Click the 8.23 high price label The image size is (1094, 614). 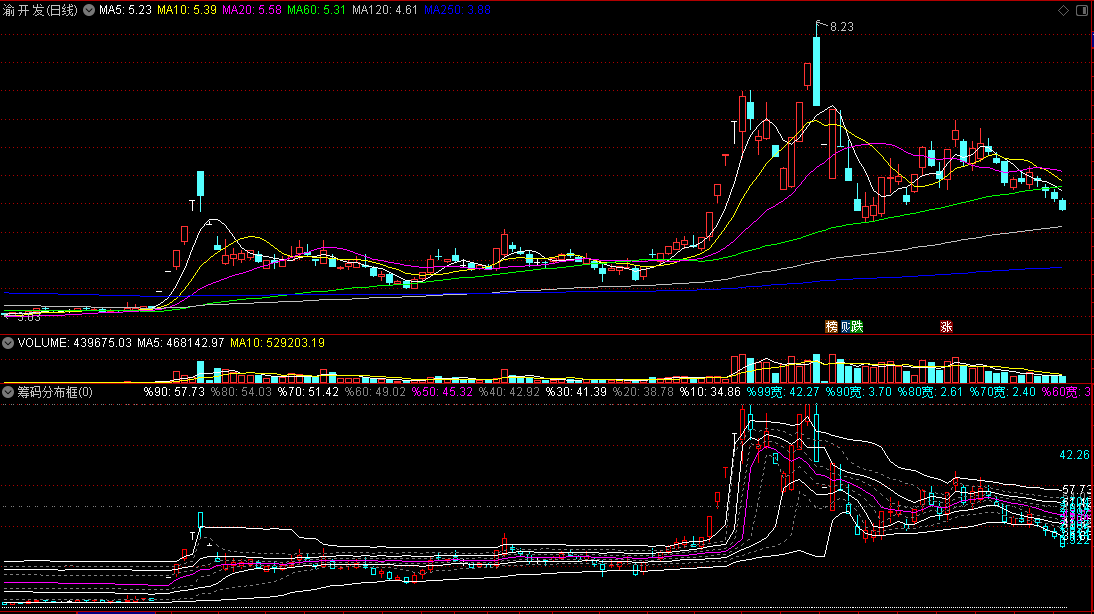(841, 27)
